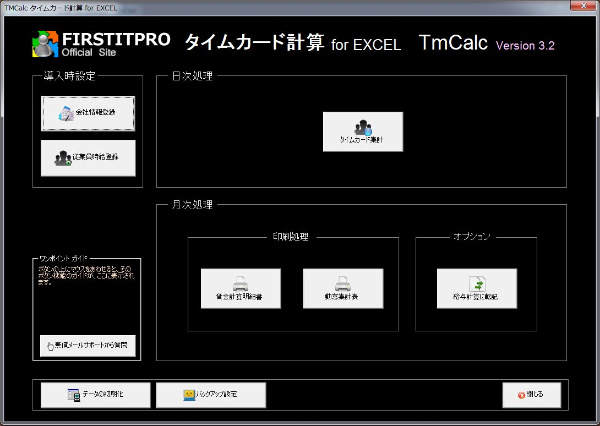This screenshot has height=426, width=600.
Task: Click the '印刷処理' group label
Action: 291,237
